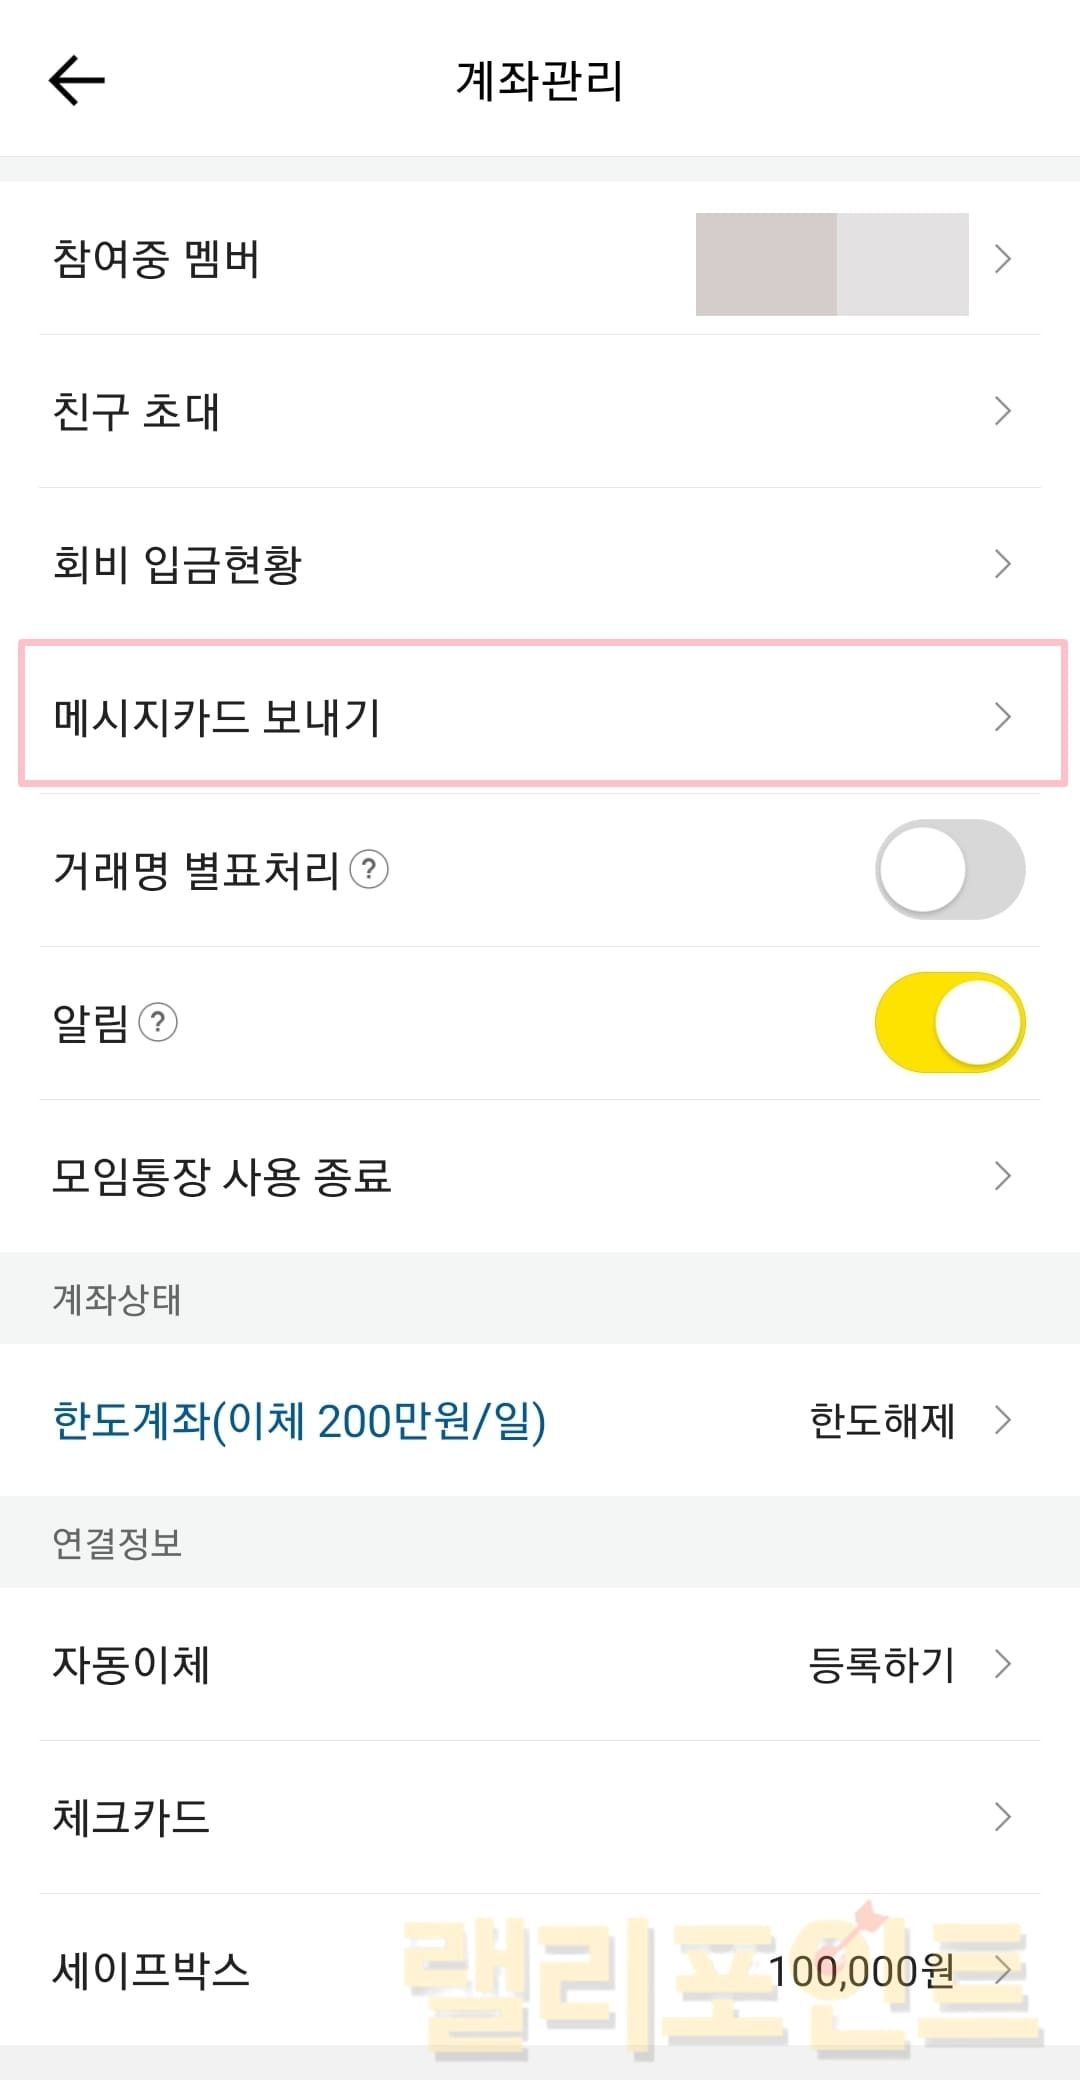This screenshot has width=1080, height=2080.
Task: Open the 체크카드 entry
Action: (132, 1817)
